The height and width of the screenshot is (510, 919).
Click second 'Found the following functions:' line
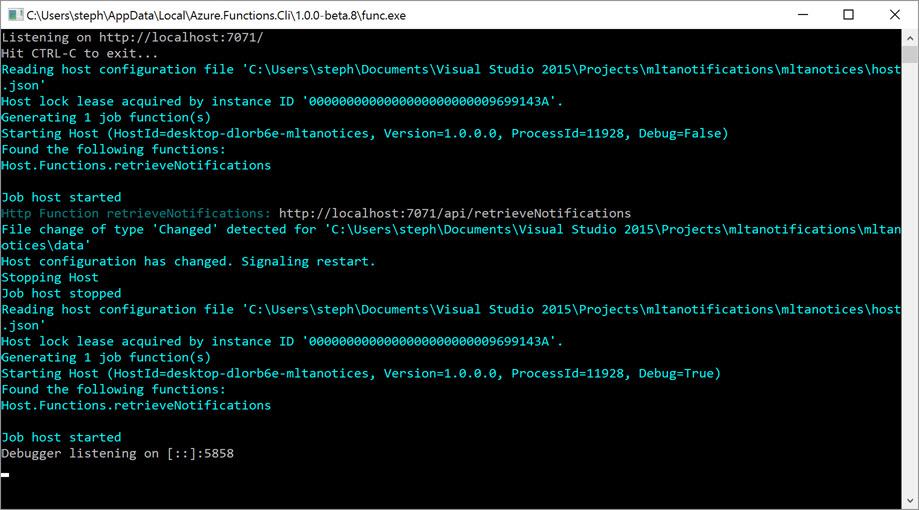pyautogui.click(x=114, y=389)
